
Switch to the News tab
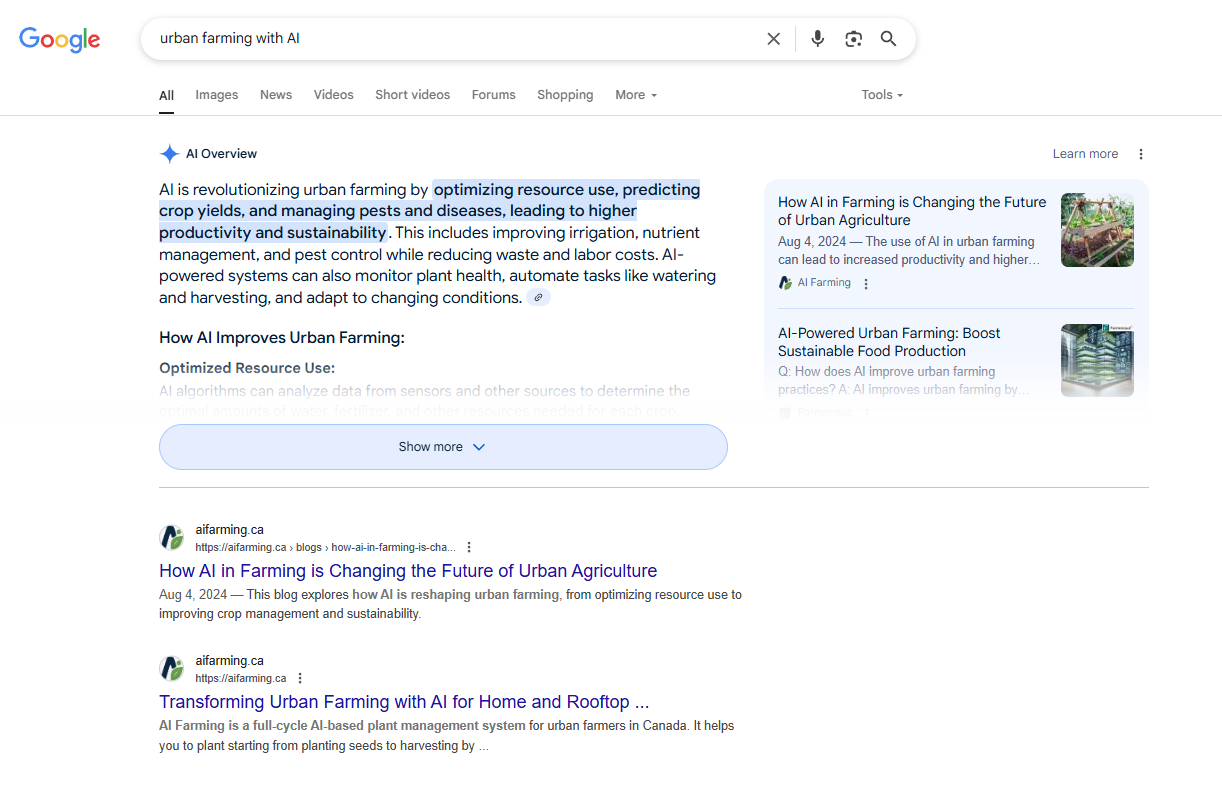[276, 95]
